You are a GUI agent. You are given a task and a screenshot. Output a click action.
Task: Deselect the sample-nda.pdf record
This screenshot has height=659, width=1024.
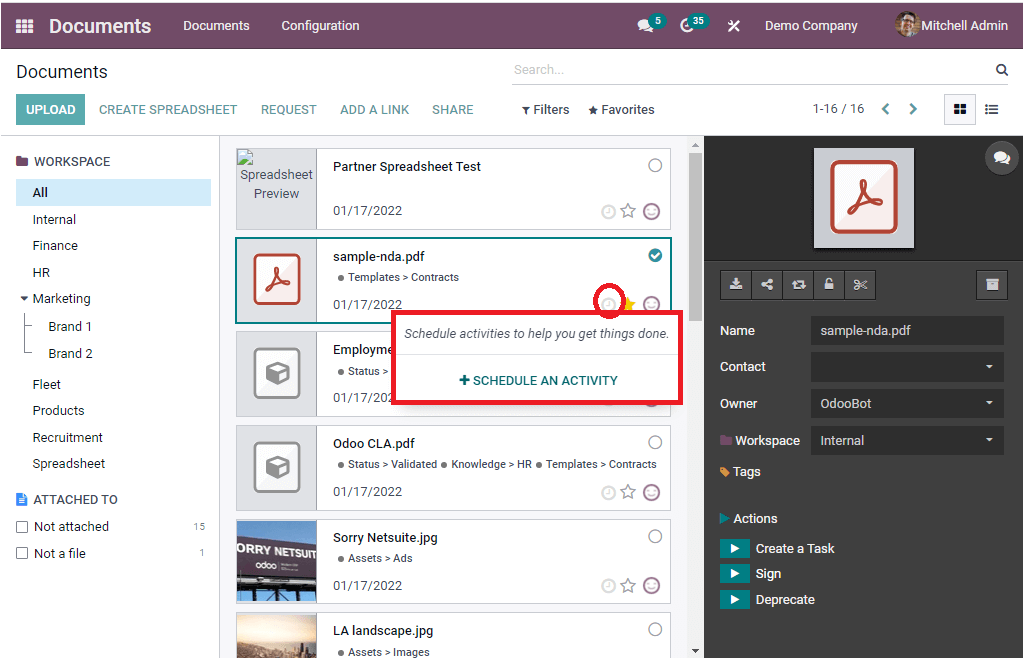click(655, 255)
